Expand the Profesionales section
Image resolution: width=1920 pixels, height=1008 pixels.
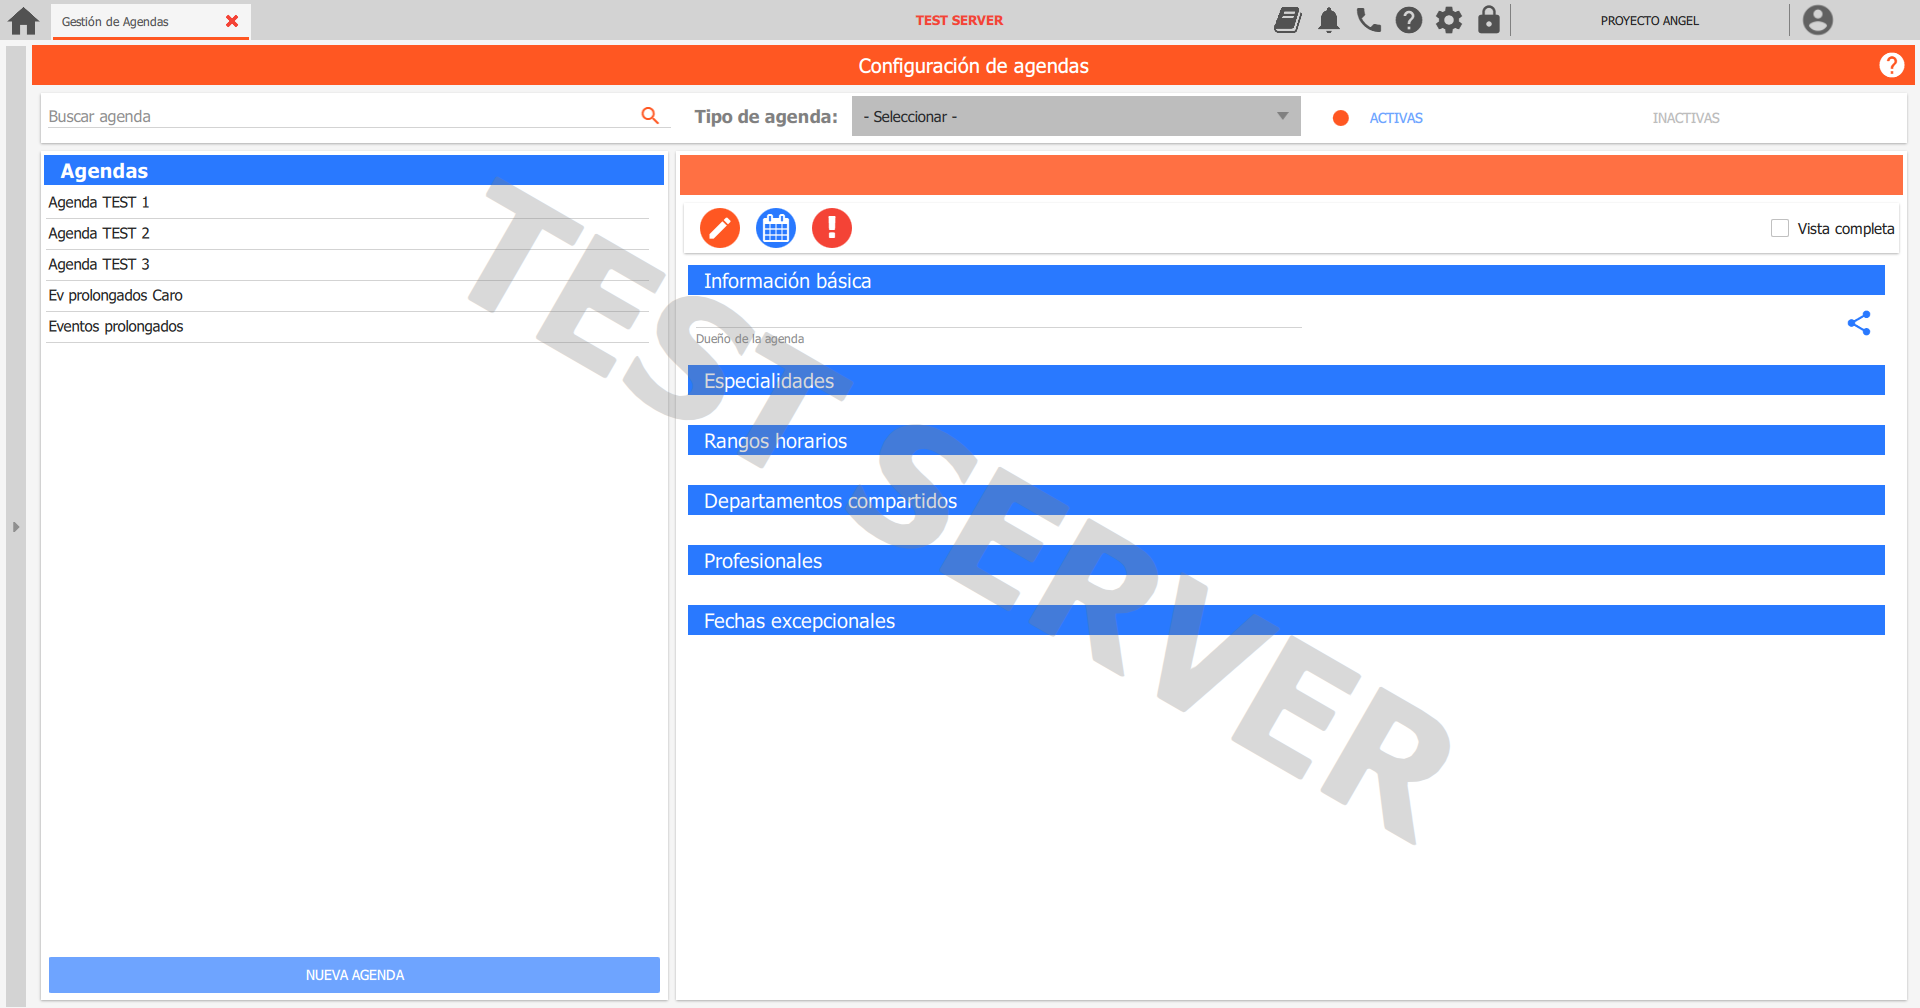click(1286, 560)
